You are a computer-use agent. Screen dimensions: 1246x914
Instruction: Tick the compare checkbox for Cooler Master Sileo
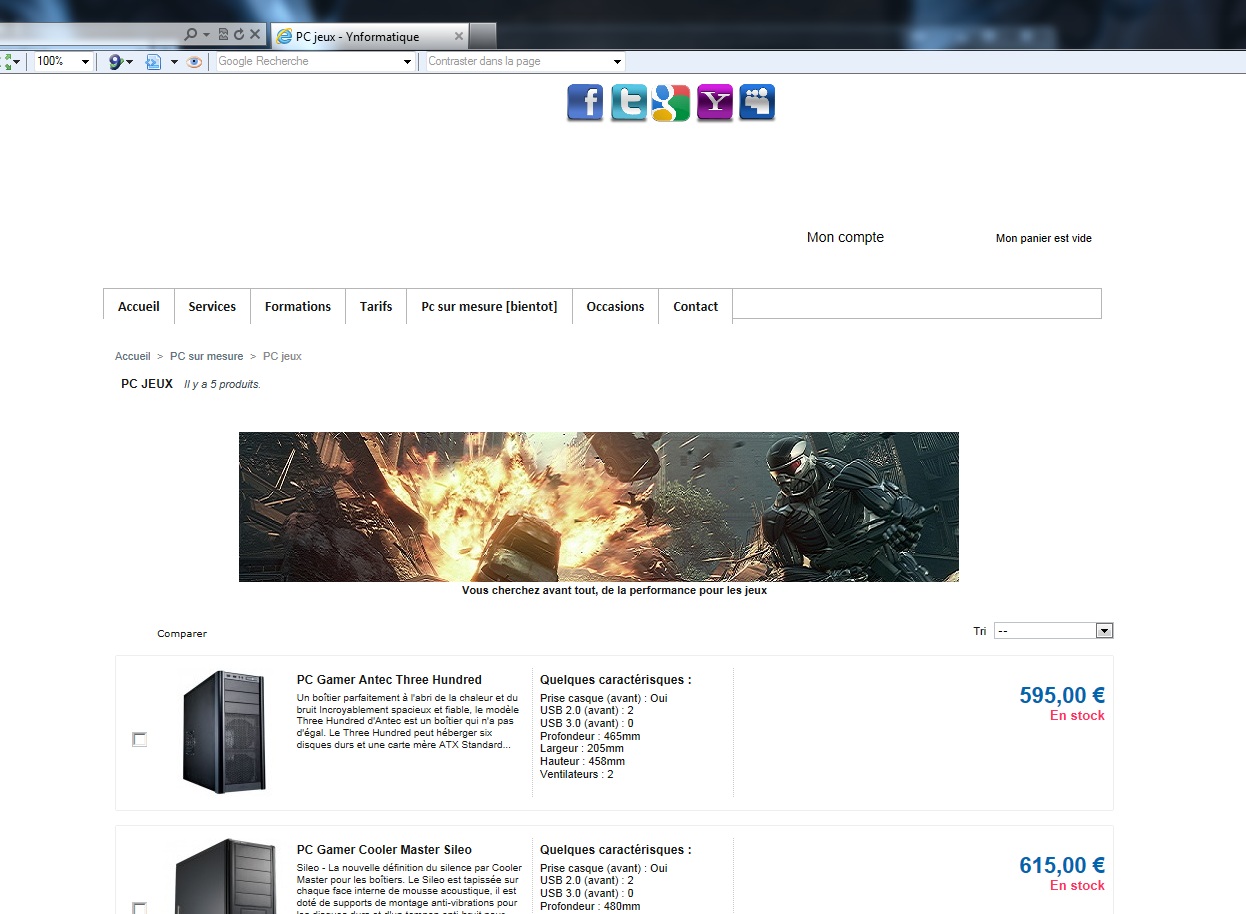(x=140, y=908)
